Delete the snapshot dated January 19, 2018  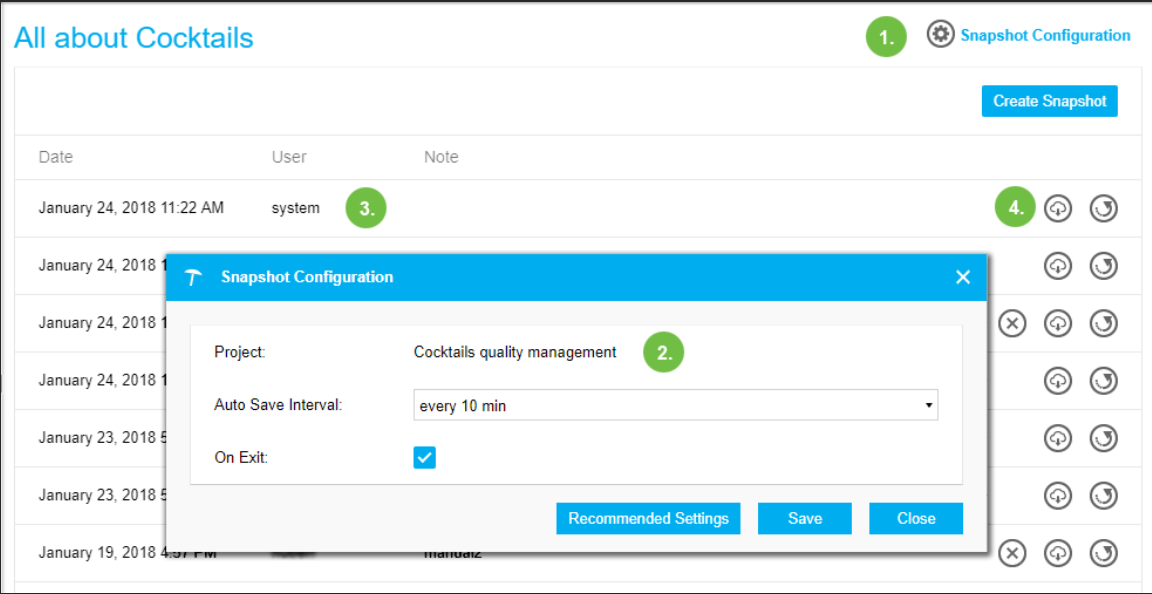[1012, 552]
